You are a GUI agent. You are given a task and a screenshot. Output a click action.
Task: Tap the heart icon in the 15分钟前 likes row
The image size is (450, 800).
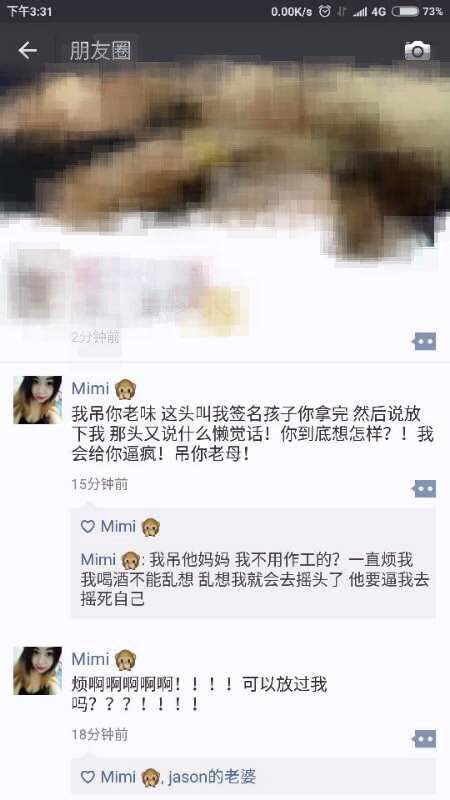88,527
